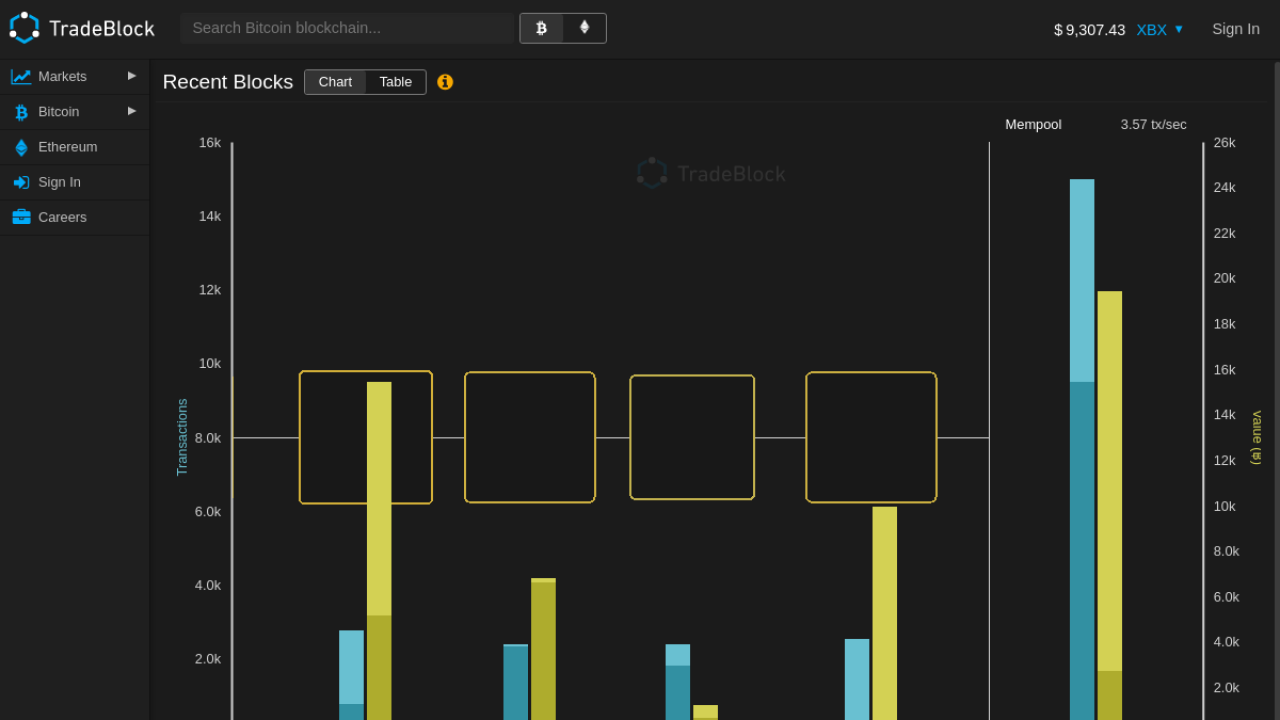
Task: Click the third block's blue transactions bar
Action: coord(678,682)
